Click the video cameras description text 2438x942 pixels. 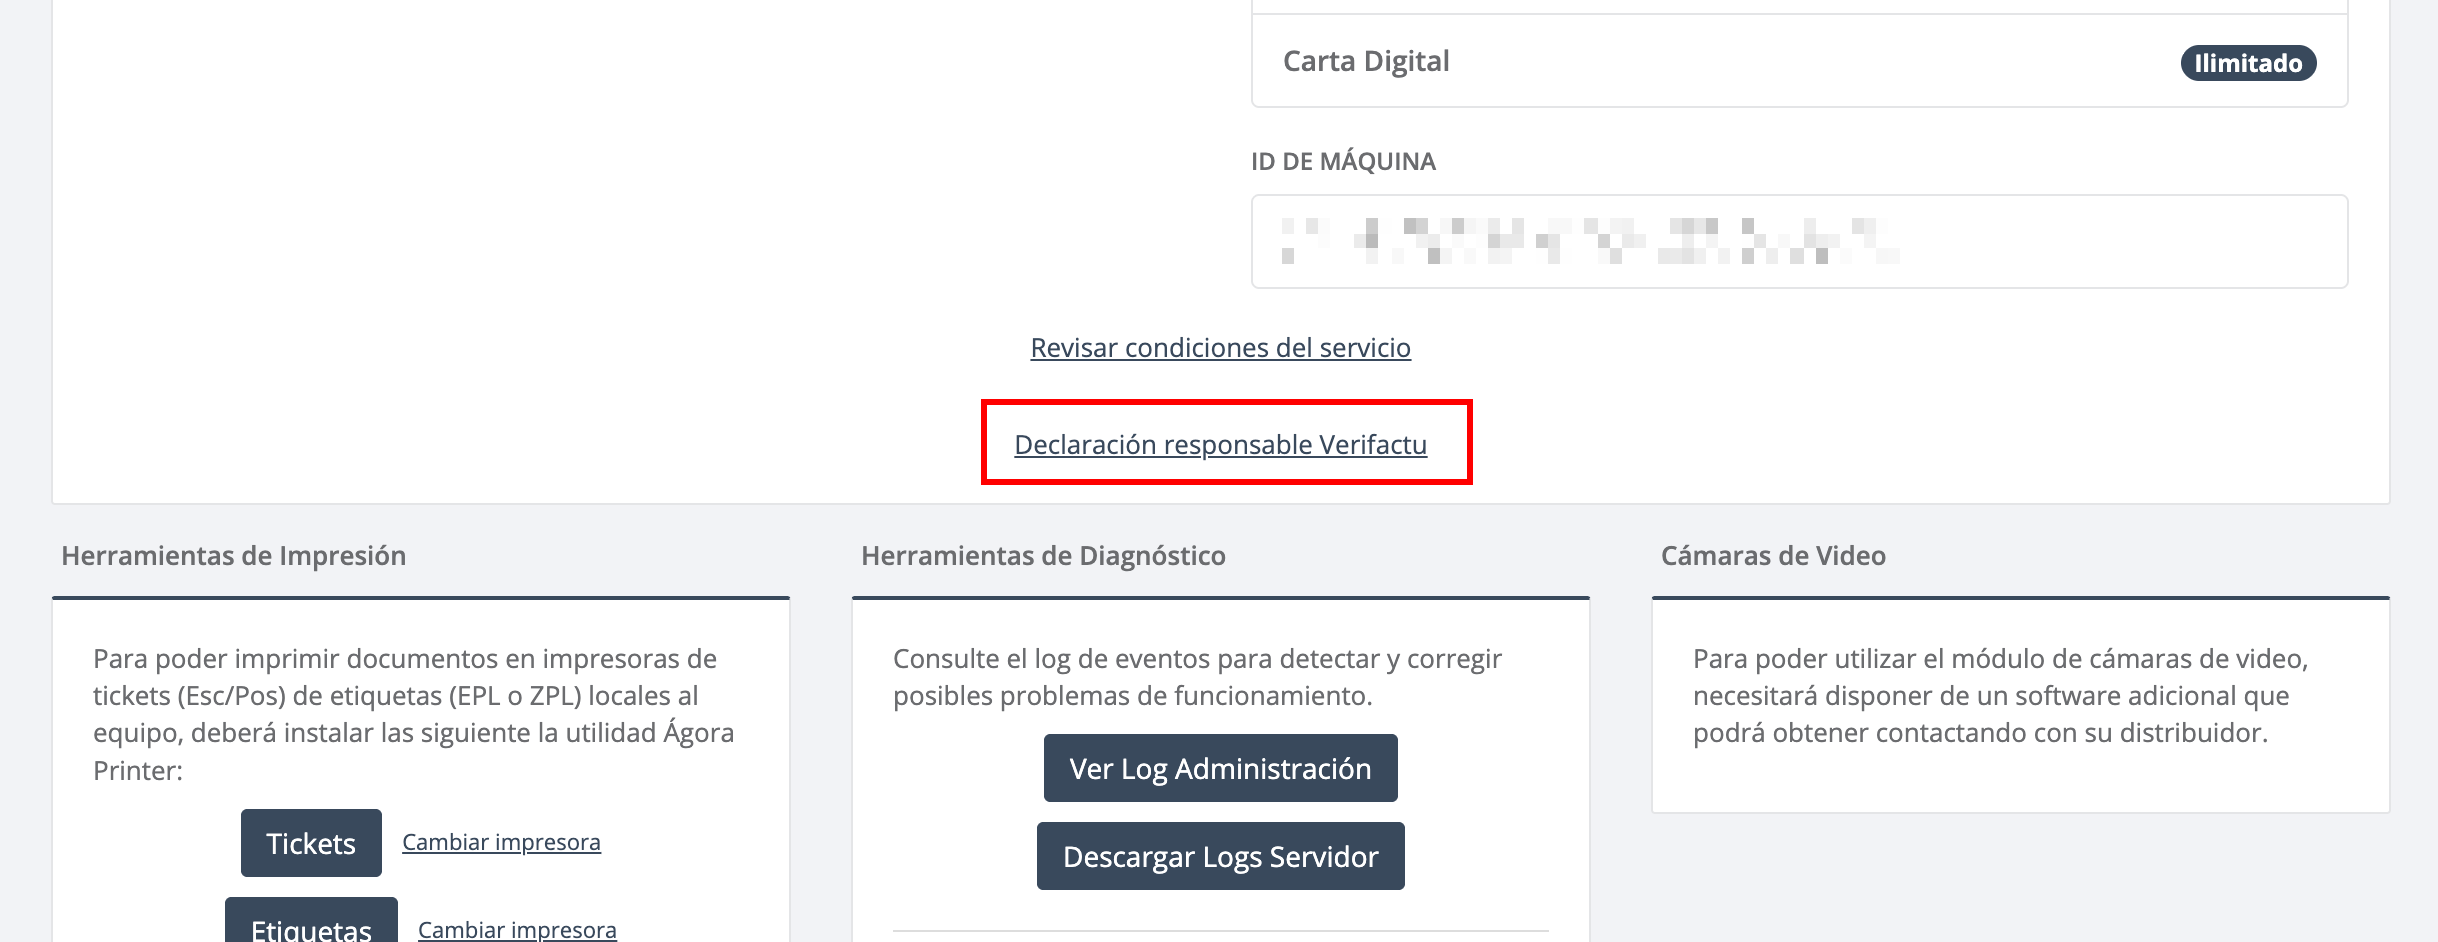2000,696
